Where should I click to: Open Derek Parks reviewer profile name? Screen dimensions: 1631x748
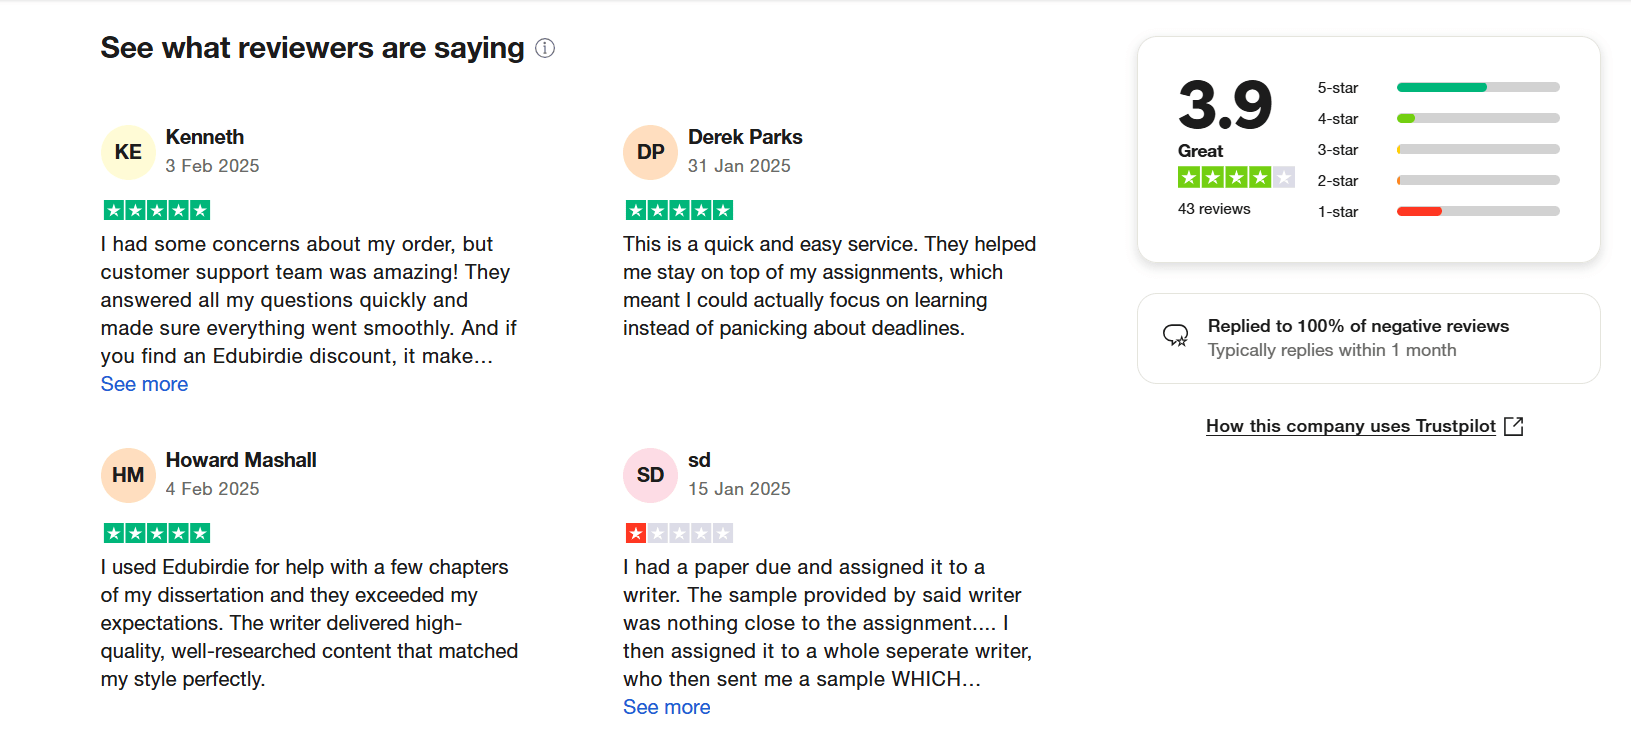click(x=745, y=137)
